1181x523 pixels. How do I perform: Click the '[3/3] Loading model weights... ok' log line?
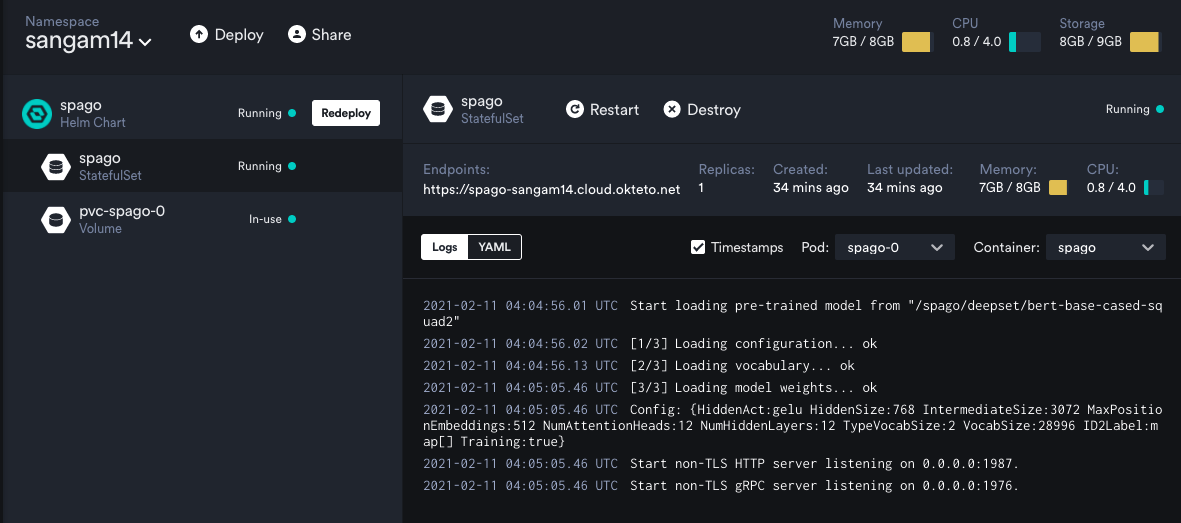pyautogui.click(x=650, y=387)
